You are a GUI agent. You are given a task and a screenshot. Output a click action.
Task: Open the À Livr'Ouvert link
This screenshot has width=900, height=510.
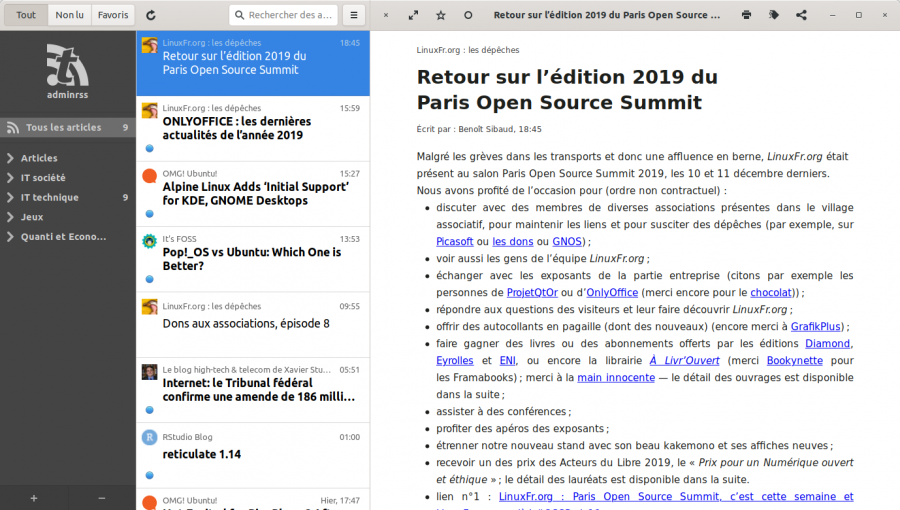684,360
